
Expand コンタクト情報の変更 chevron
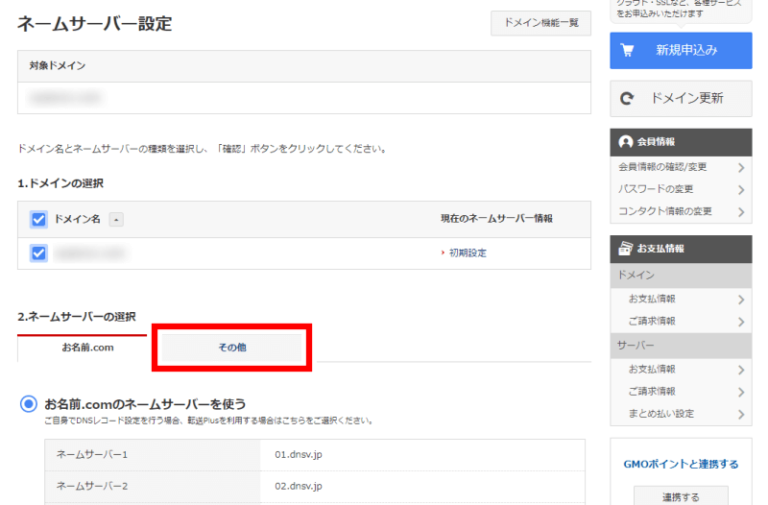pyautogui.click(x=741, y=212)
